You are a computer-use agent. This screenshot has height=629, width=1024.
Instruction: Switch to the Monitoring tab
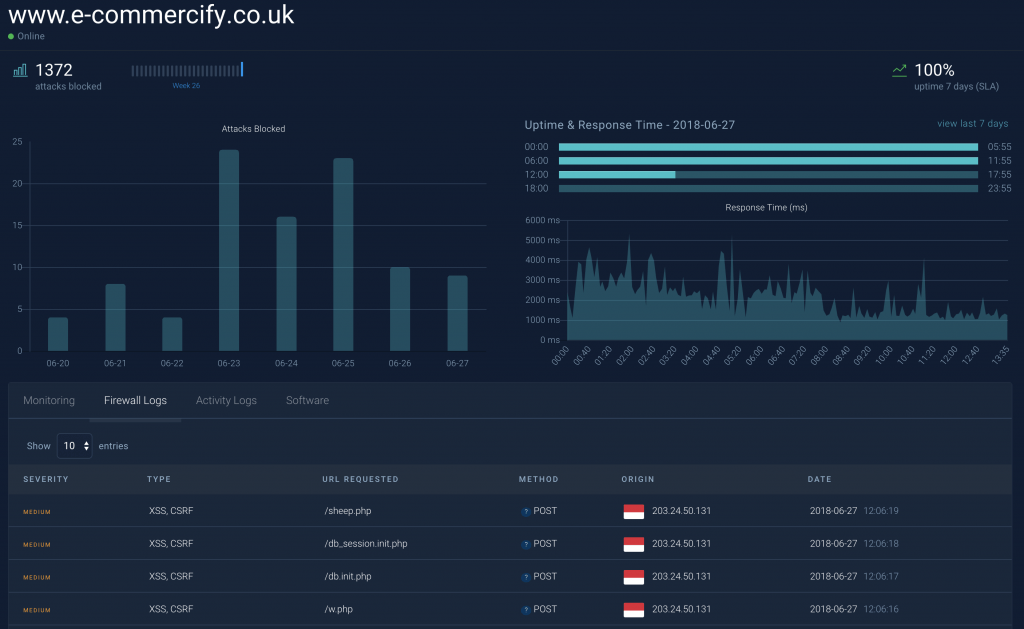(49, 400)
